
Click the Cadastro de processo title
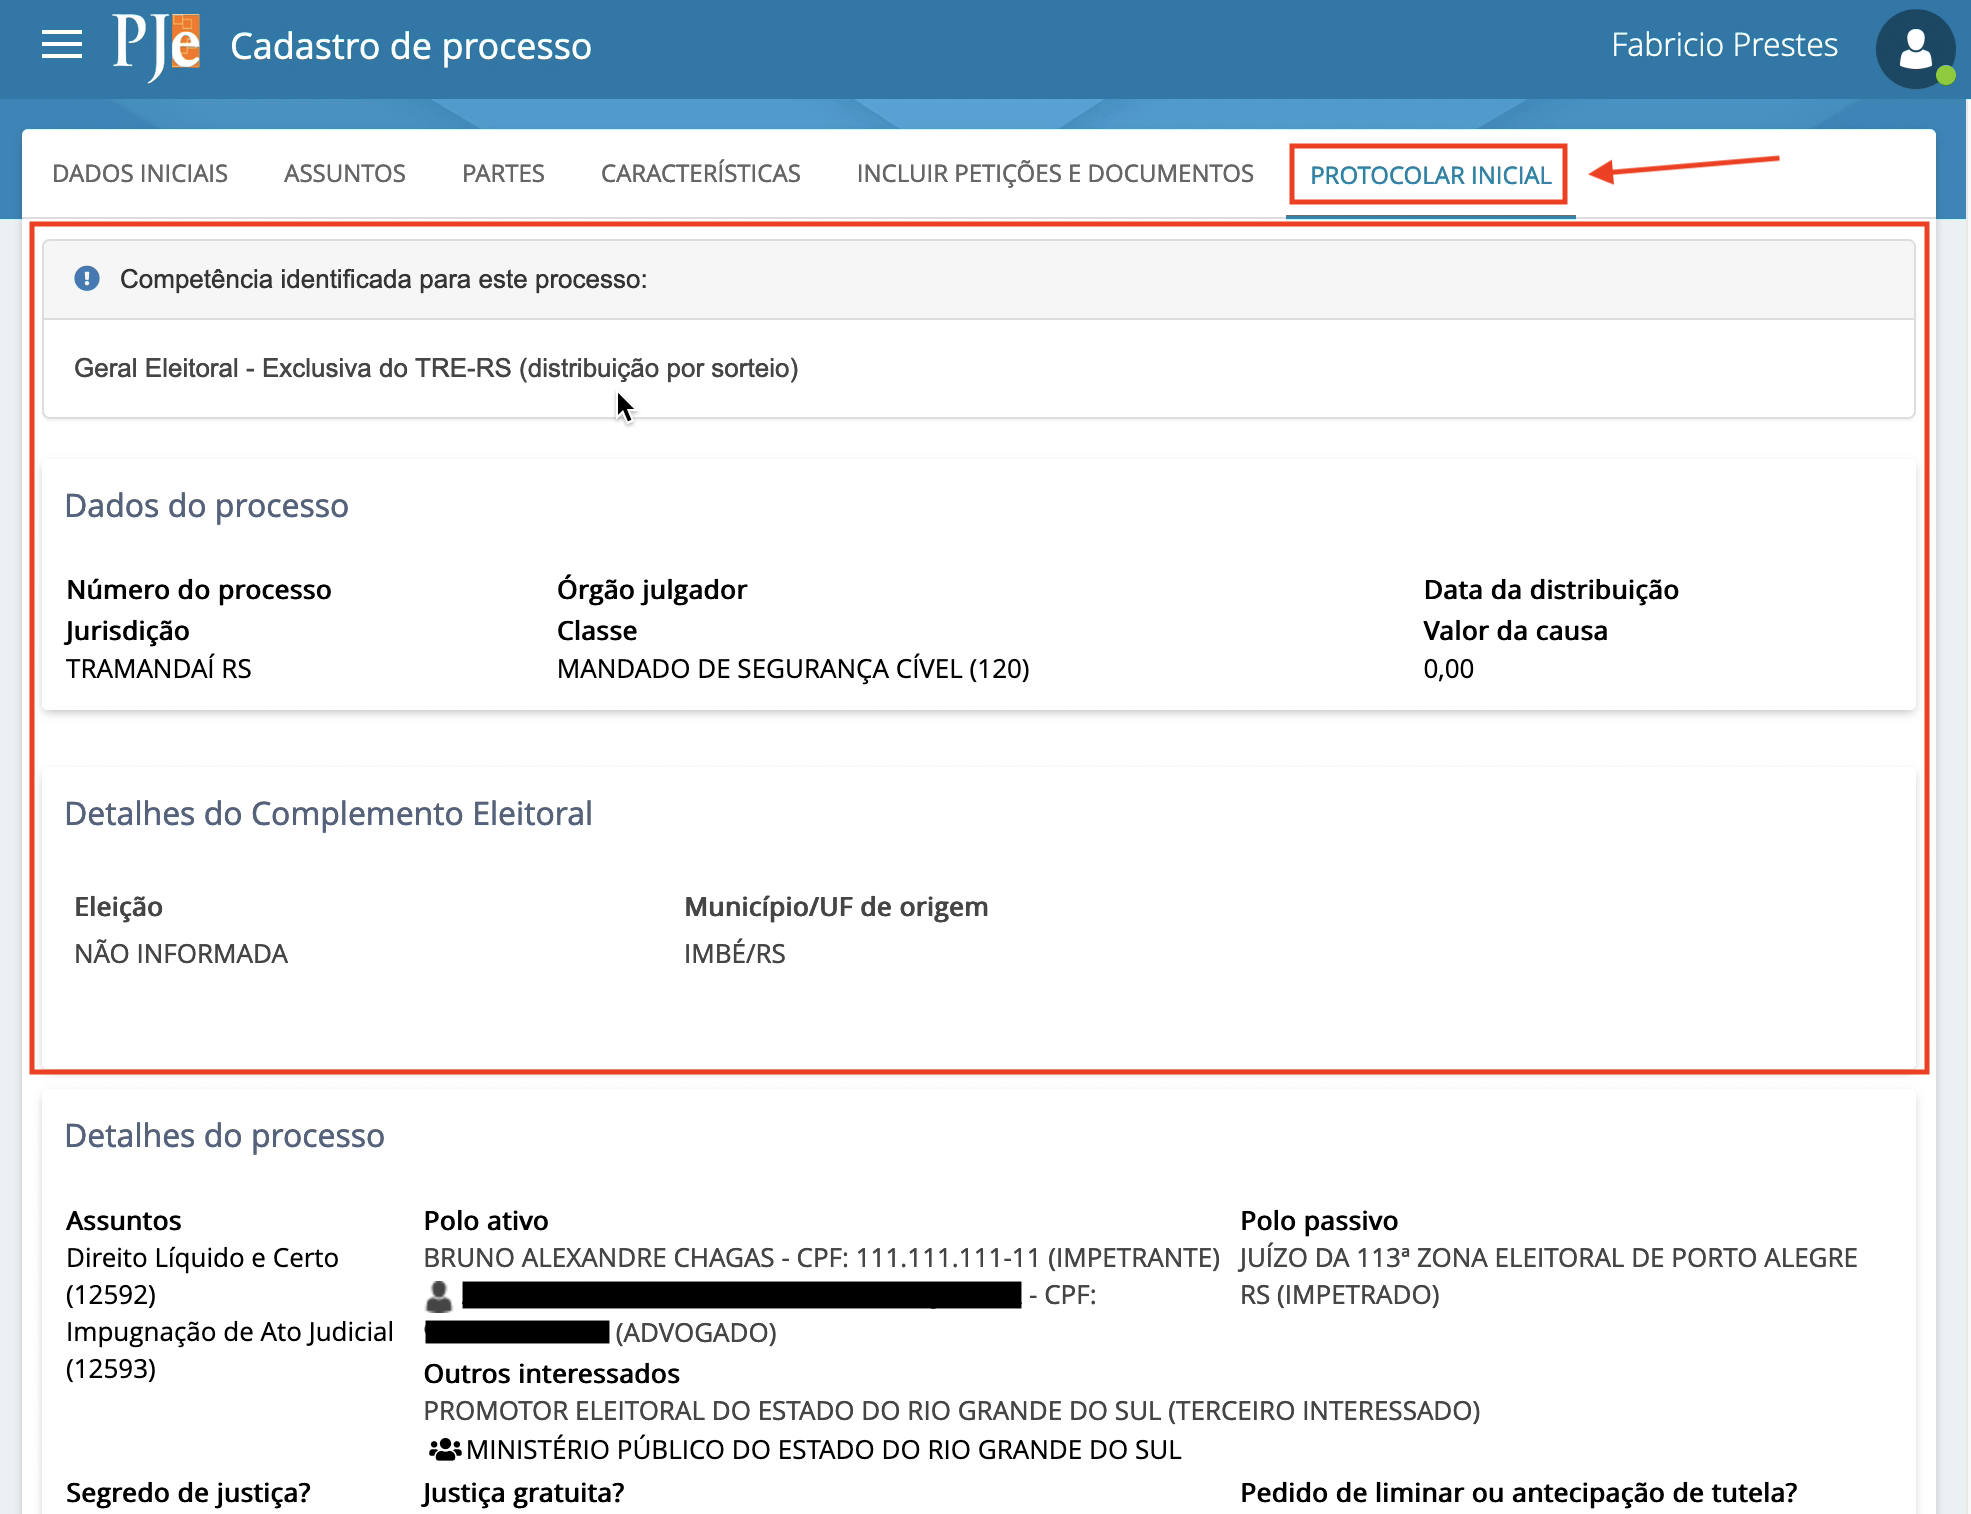pos(411,46)
